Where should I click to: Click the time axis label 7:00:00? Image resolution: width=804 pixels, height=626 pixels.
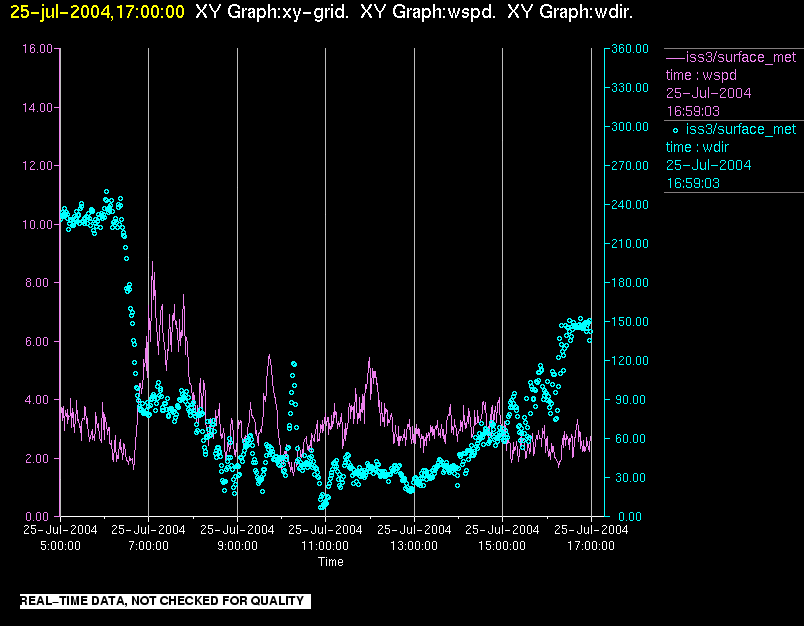[148, 546]
